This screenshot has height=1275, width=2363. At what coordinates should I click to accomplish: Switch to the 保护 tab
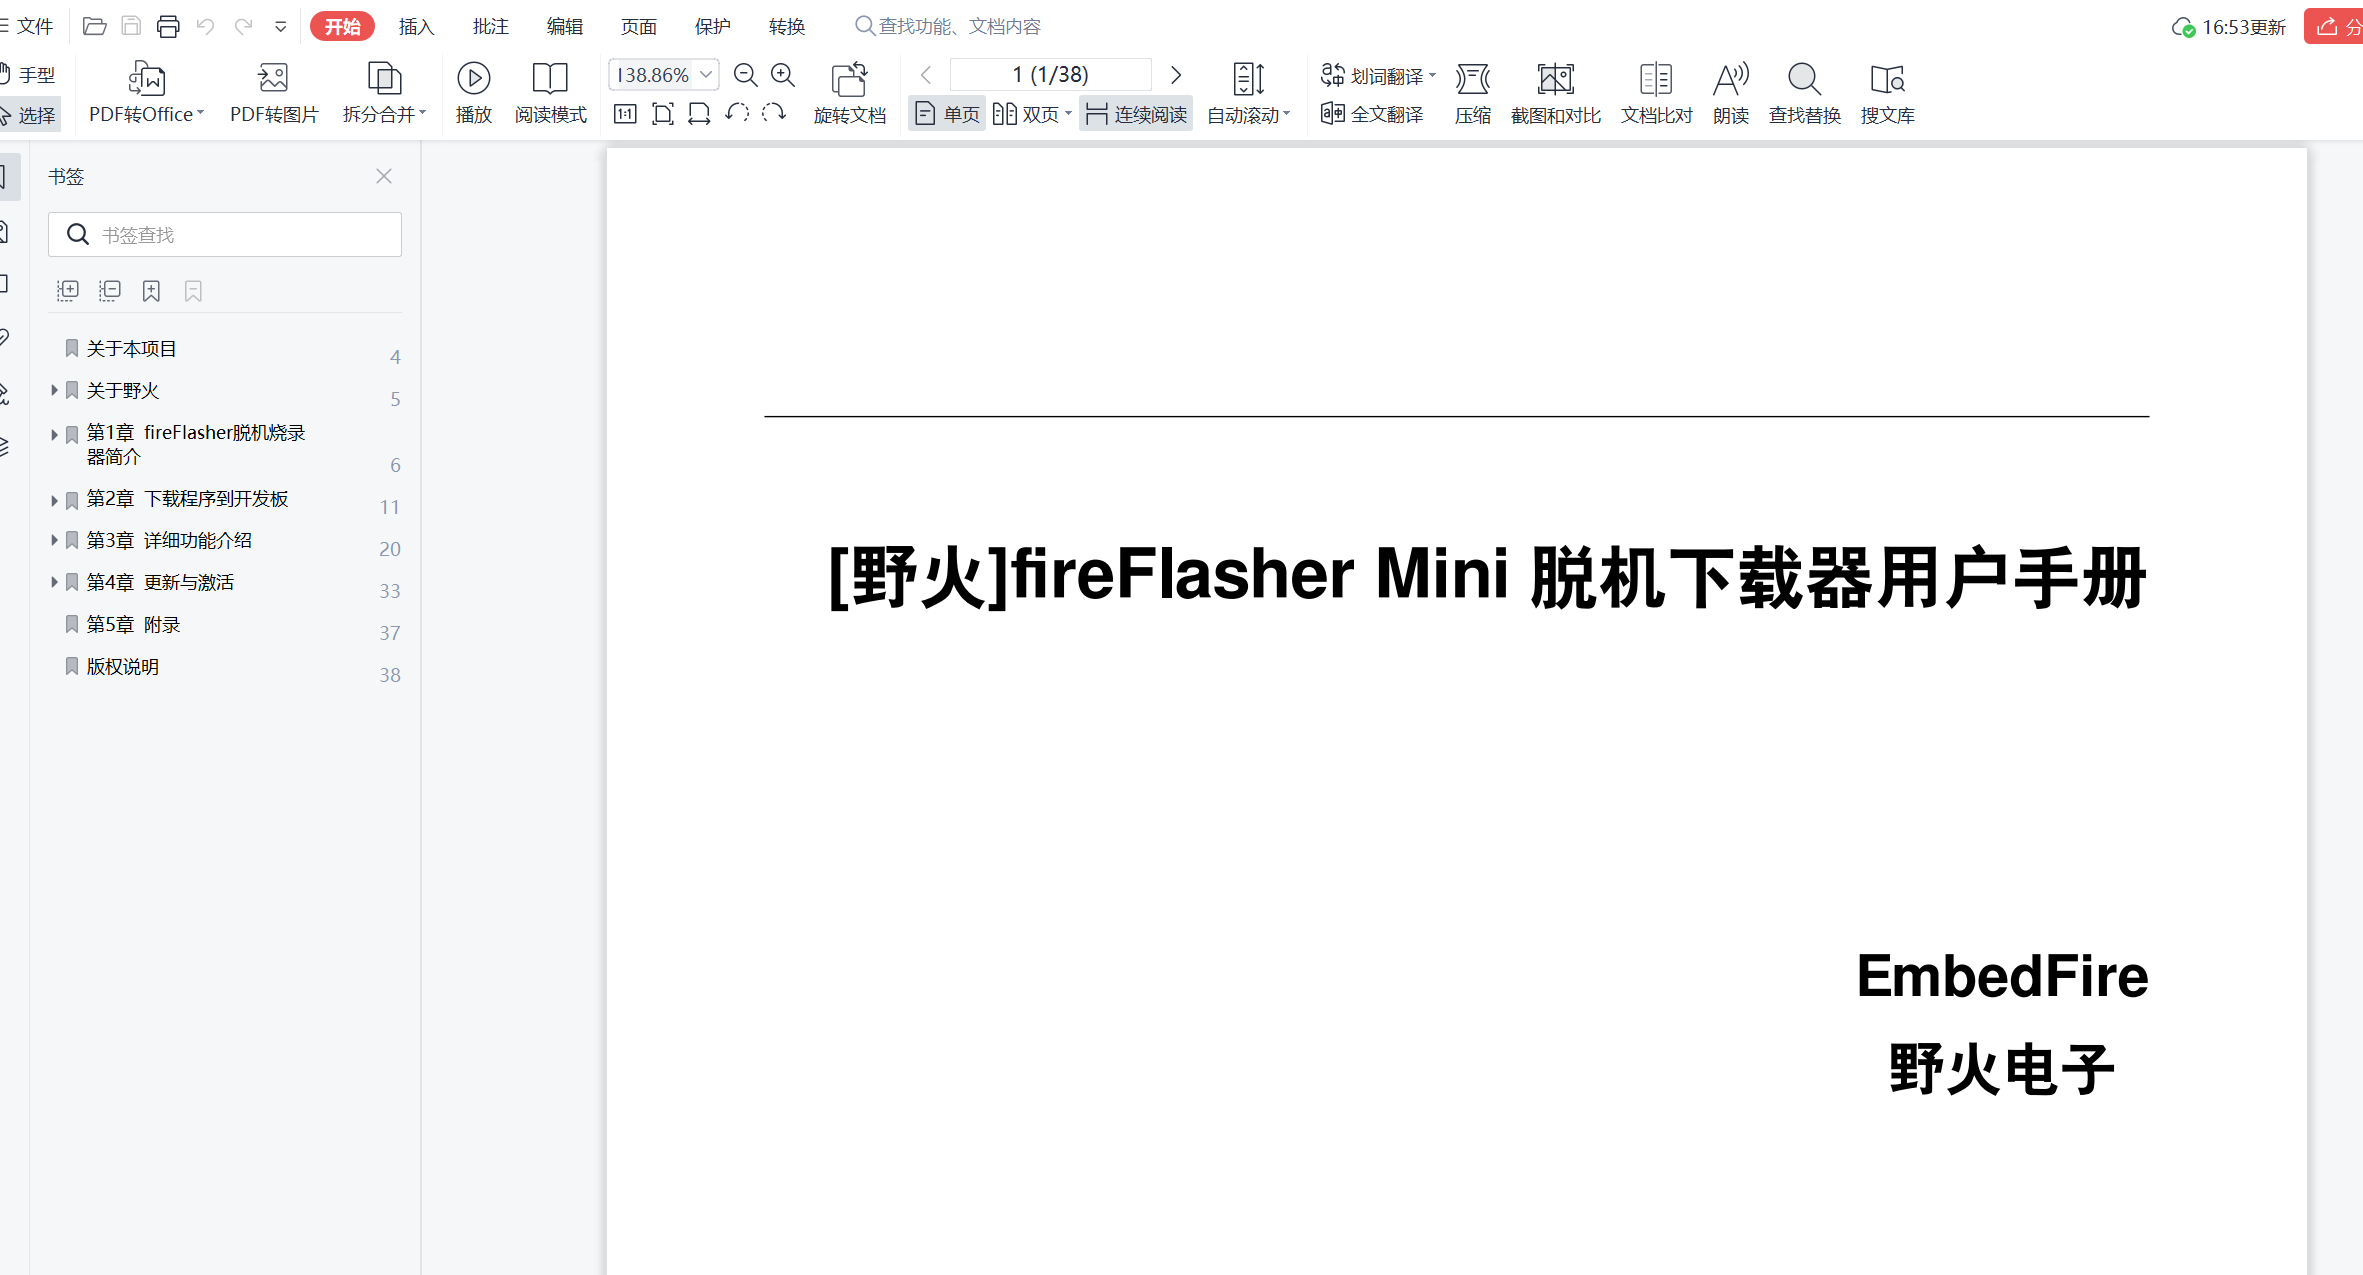pyautogui.click(x=712, y=26)
